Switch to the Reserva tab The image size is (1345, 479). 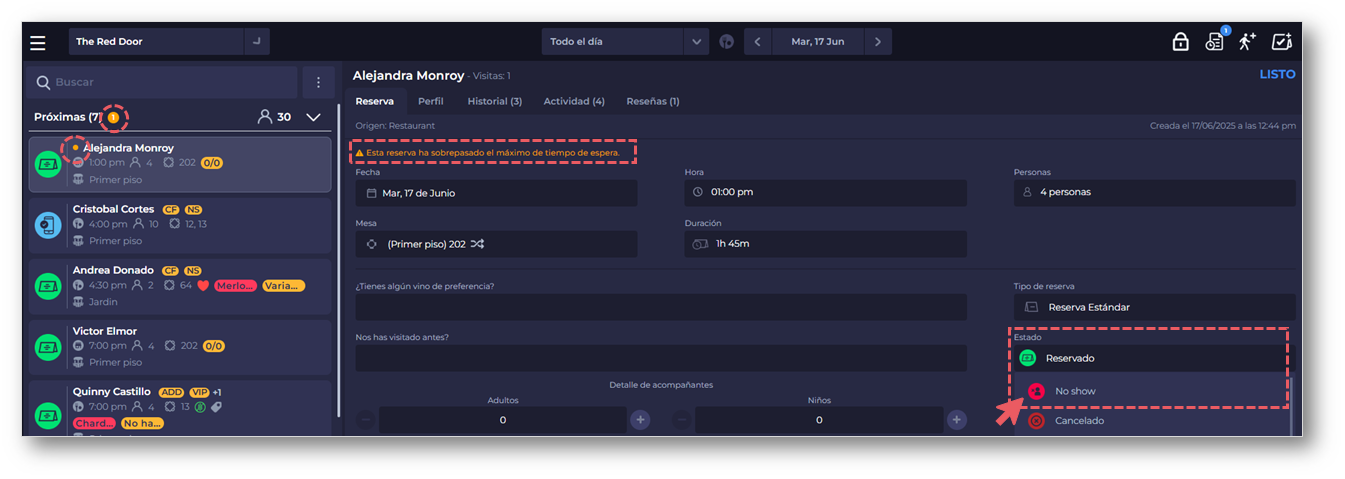point(375,101)
